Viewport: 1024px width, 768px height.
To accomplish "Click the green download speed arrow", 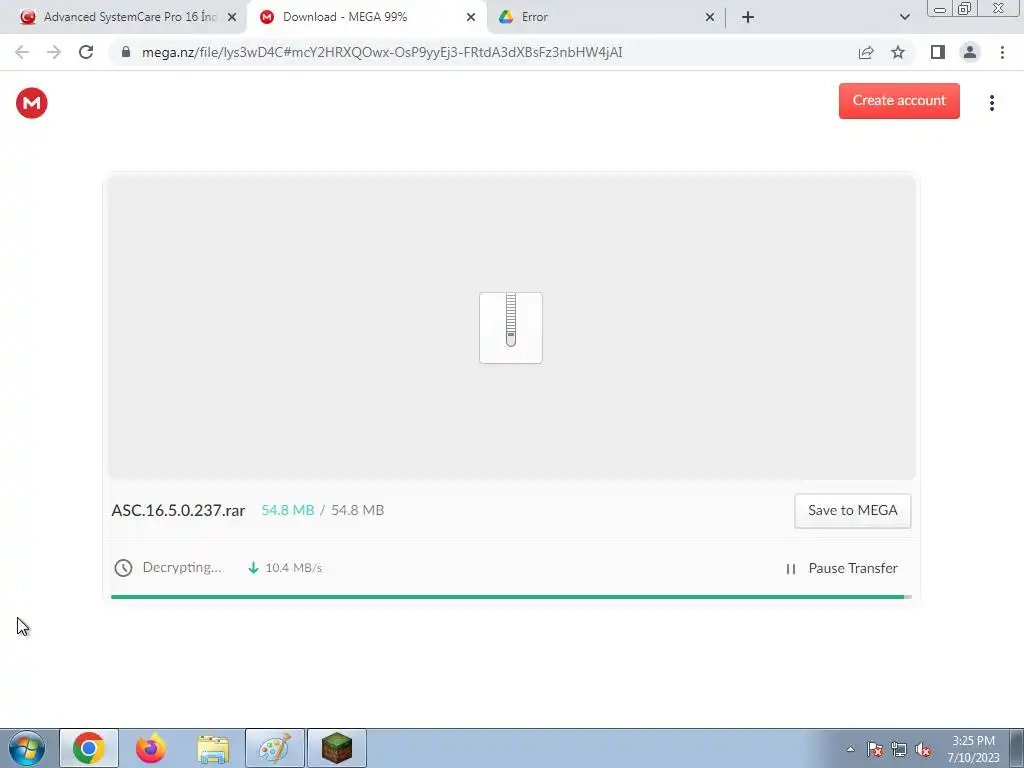I will 253,568.
